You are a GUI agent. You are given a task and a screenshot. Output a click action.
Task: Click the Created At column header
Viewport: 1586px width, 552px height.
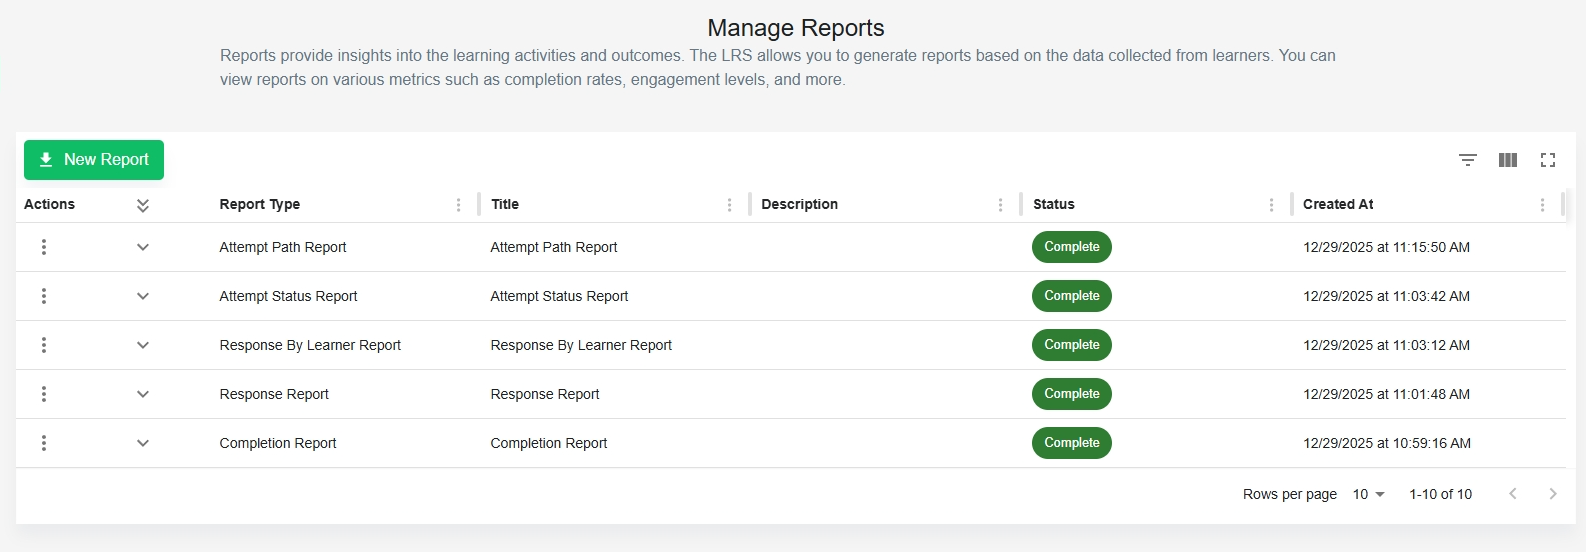coord(1338,204)
